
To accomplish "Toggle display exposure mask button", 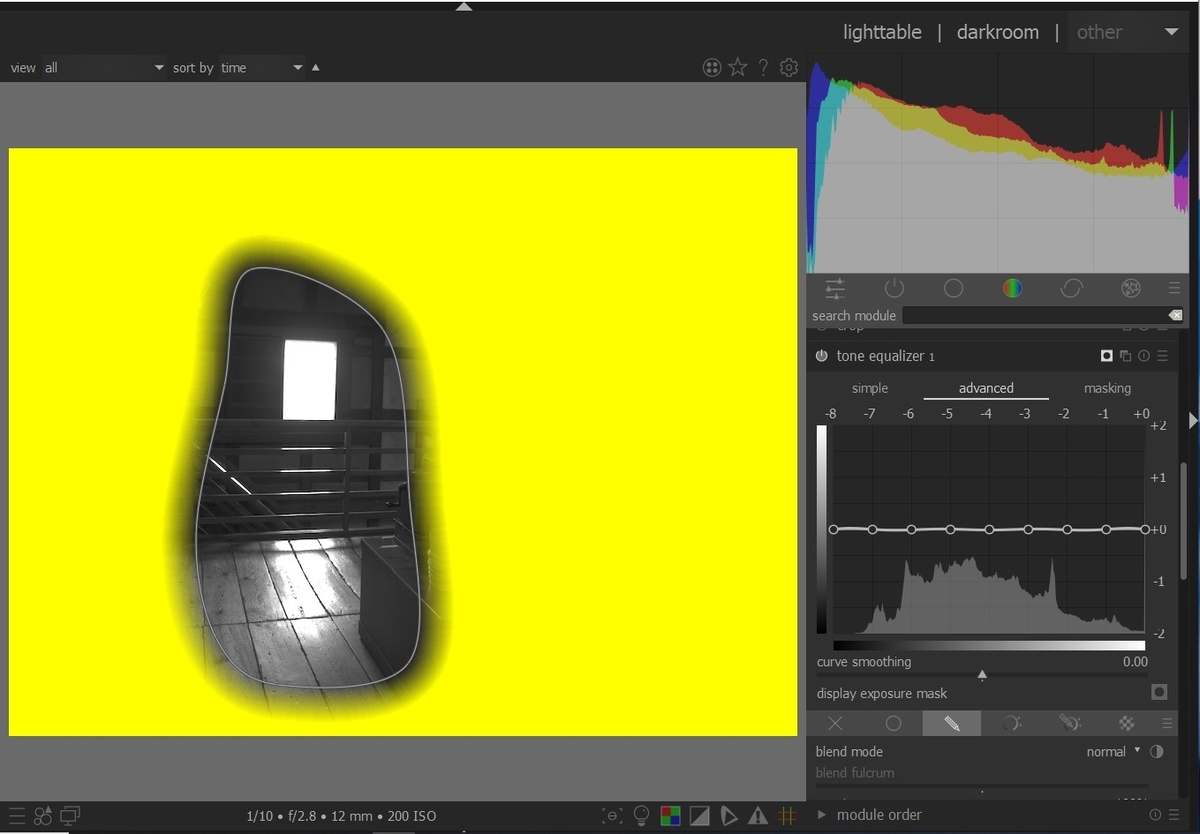I will coord(1159,692).
